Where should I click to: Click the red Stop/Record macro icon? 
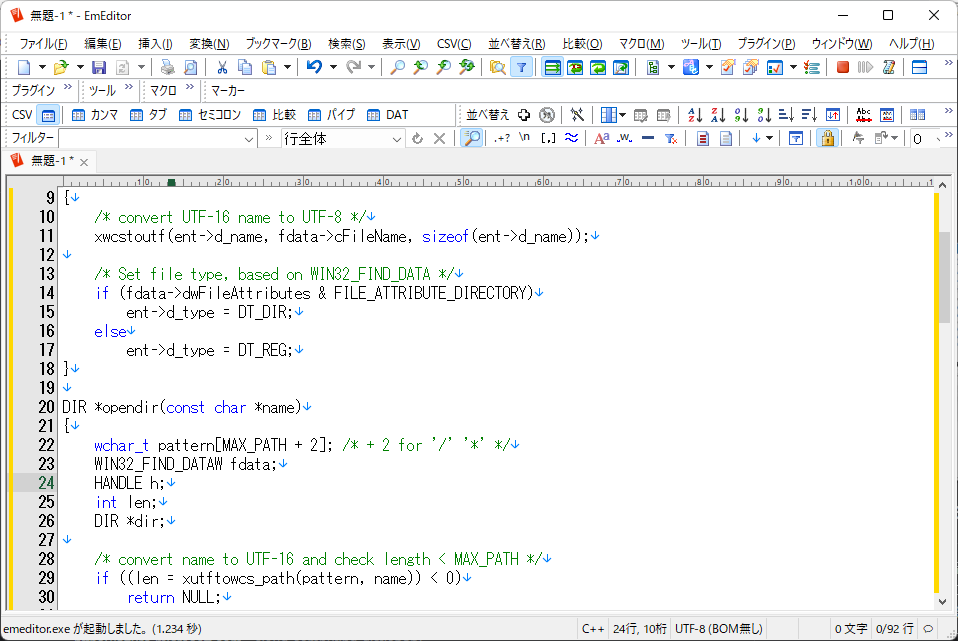pos(843,67)
